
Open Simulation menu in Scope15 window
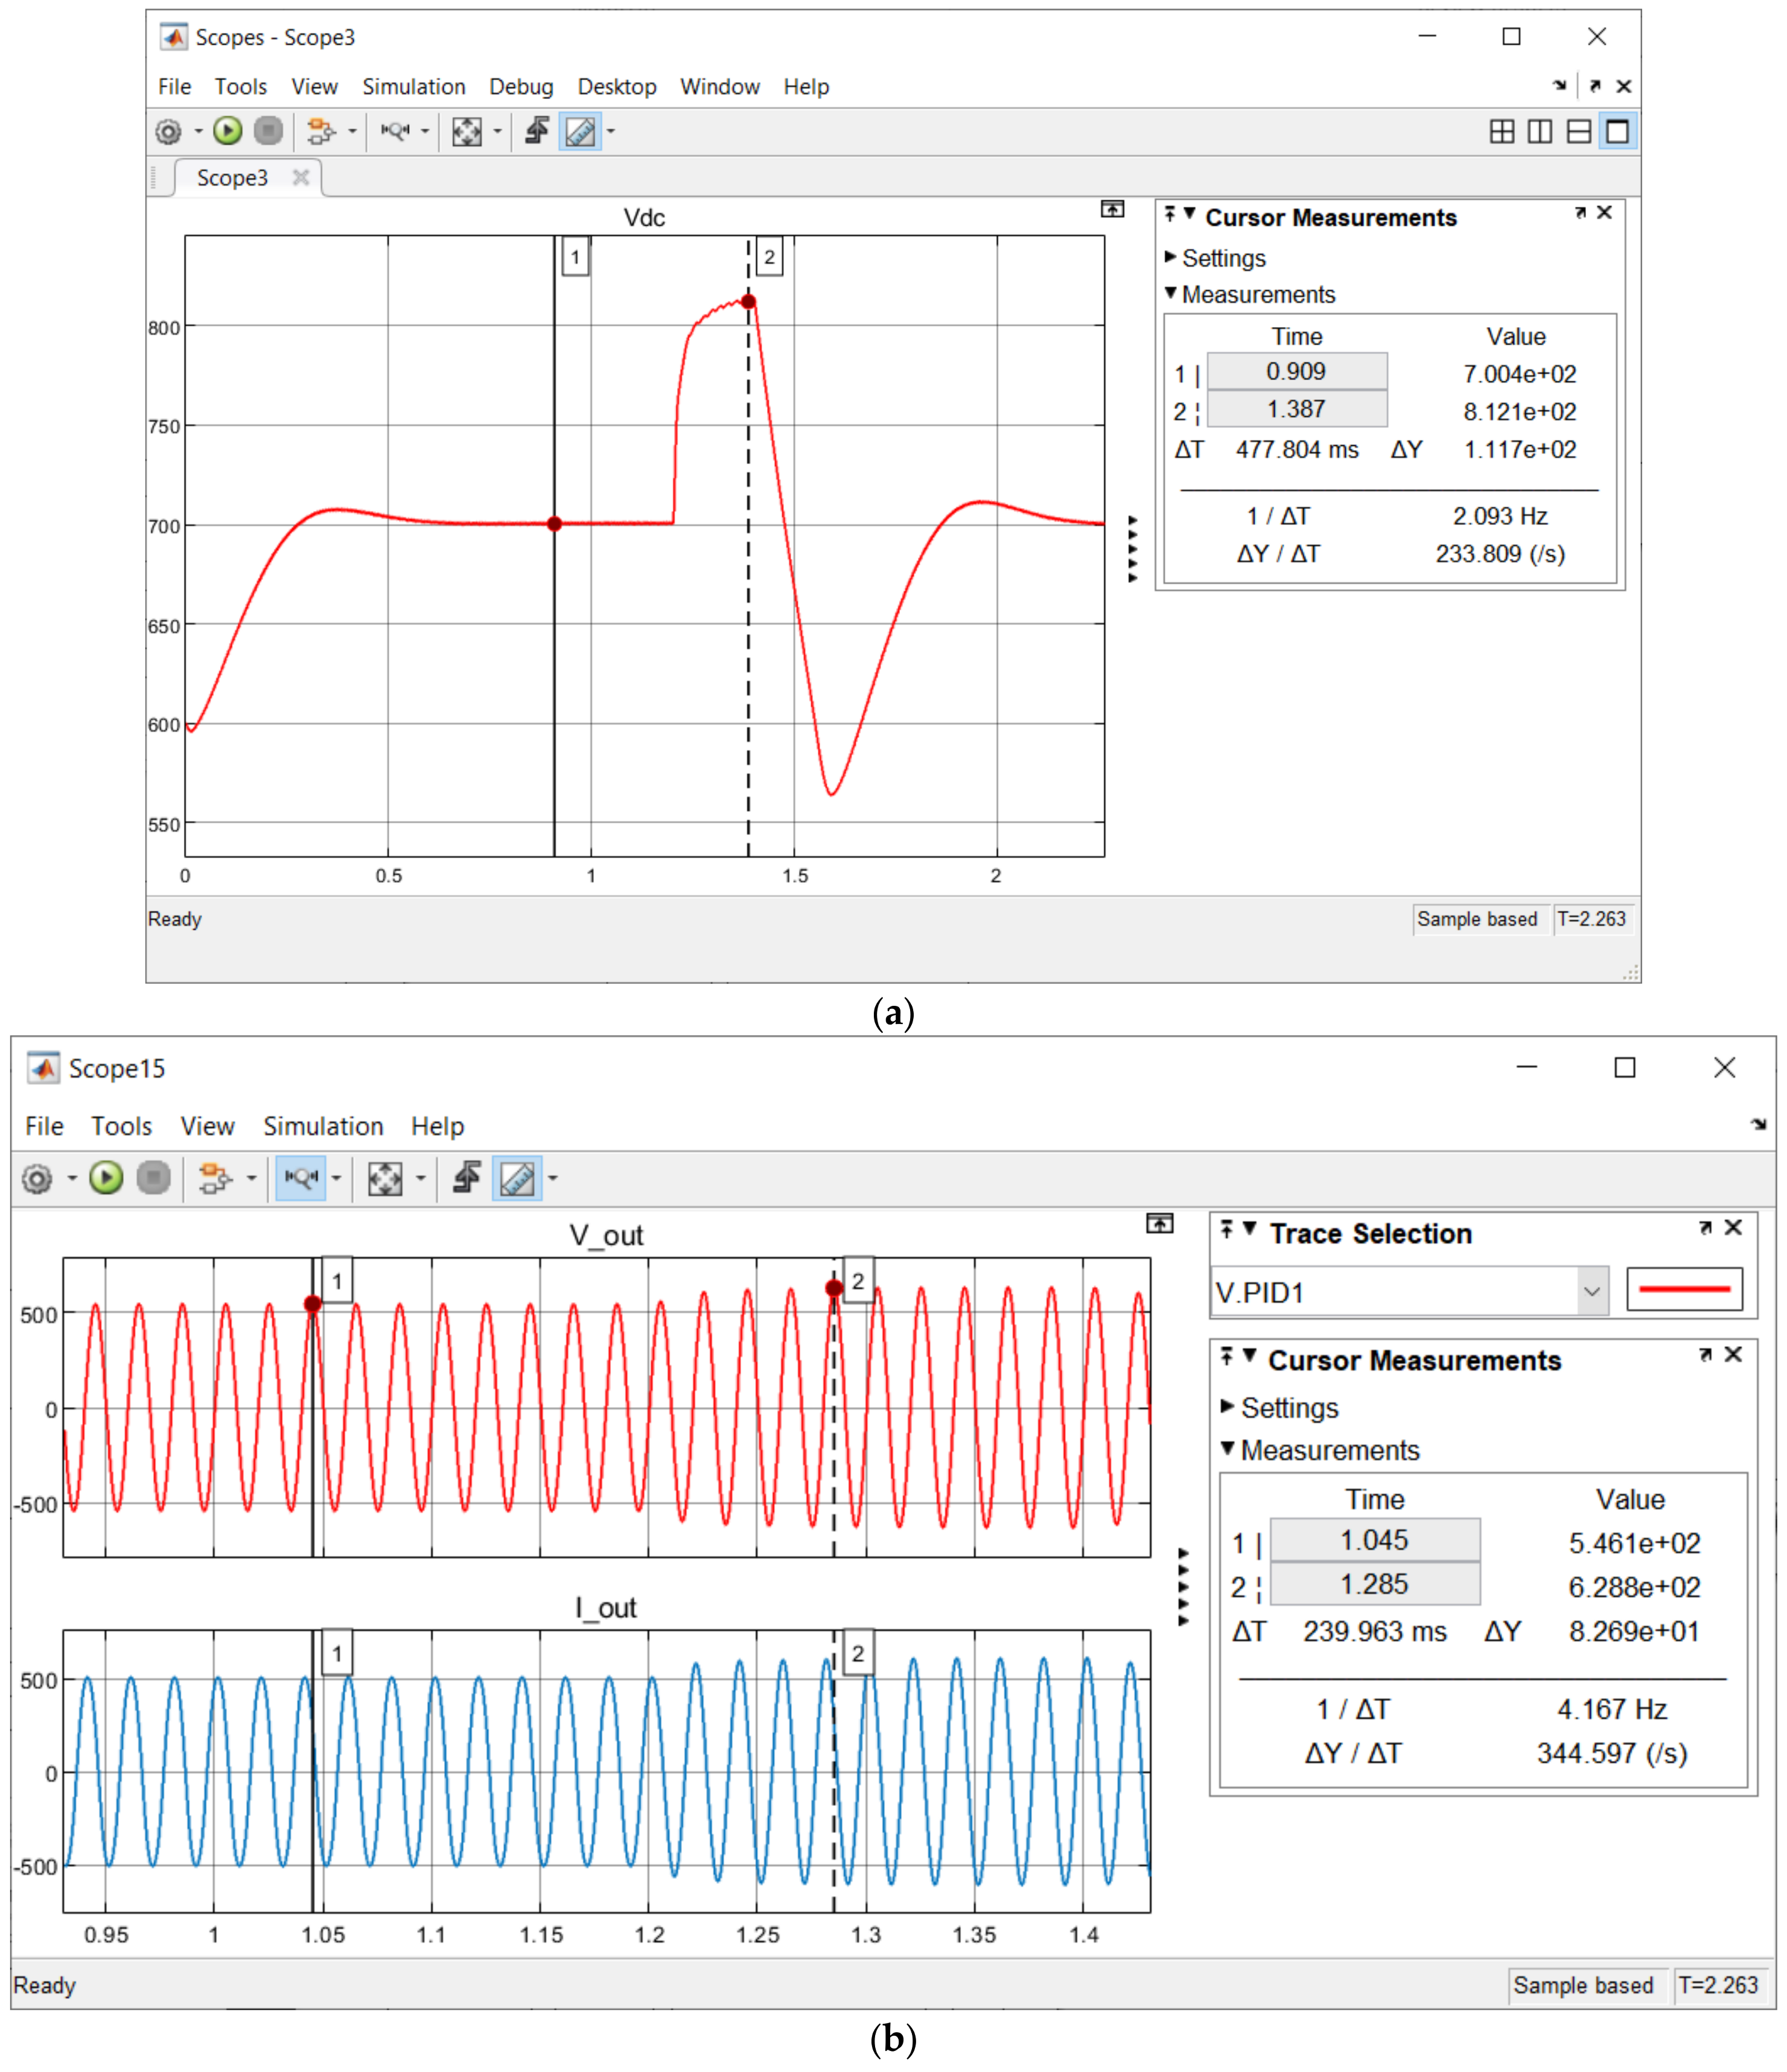pos(323,1126)
